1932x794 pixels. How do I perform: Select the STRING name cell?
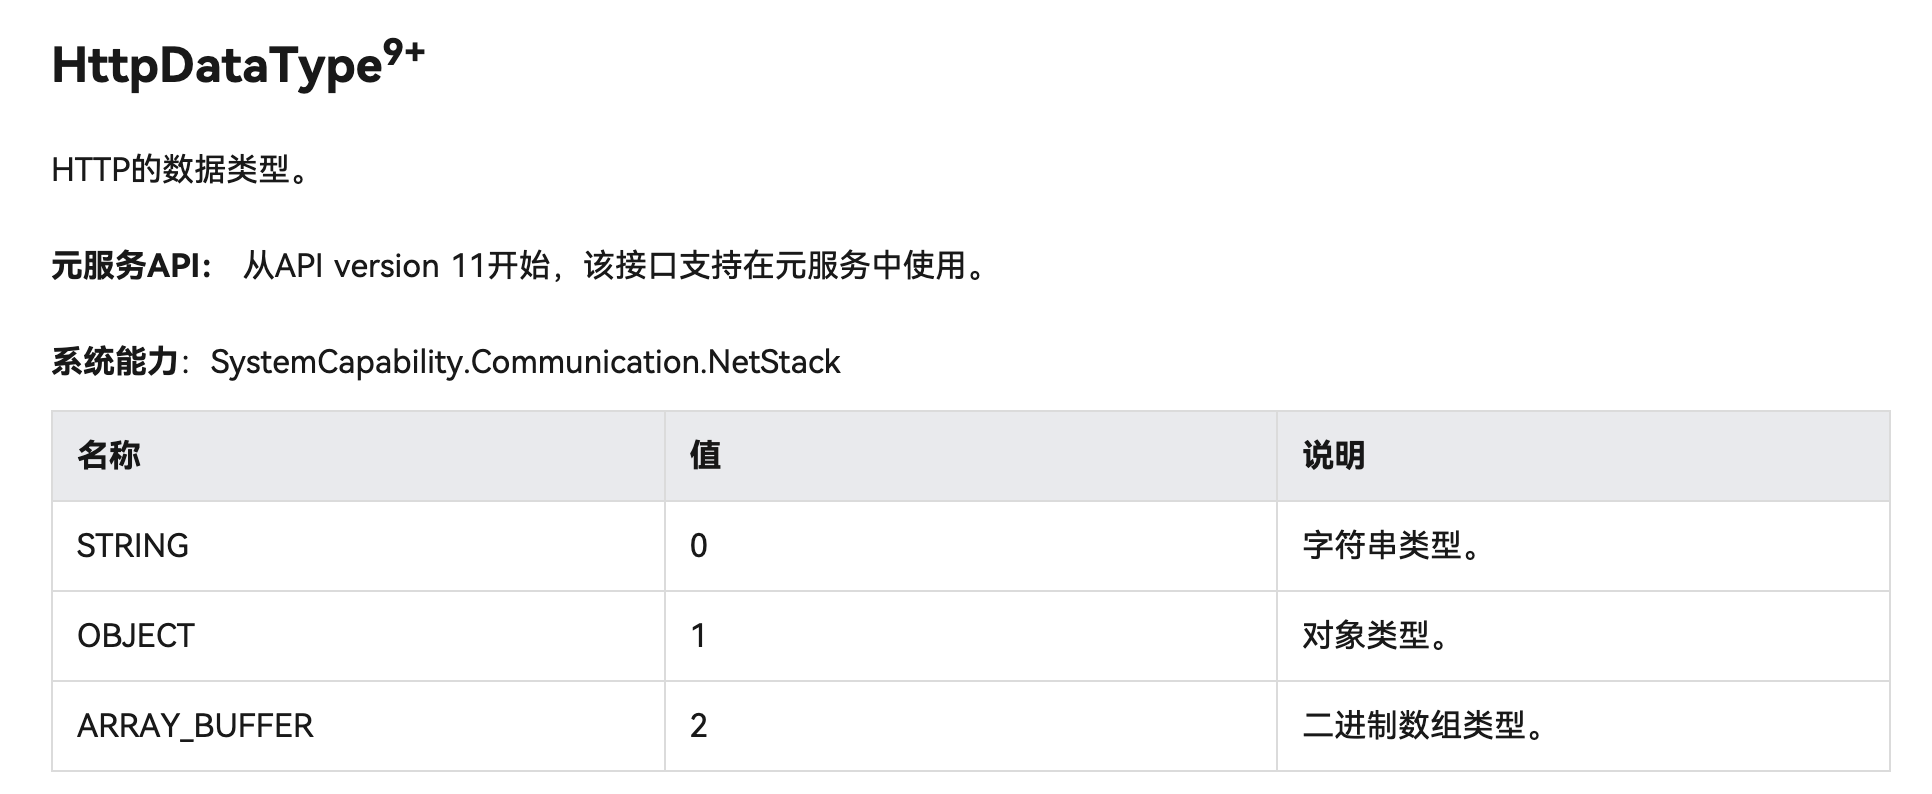pos(133,546)
